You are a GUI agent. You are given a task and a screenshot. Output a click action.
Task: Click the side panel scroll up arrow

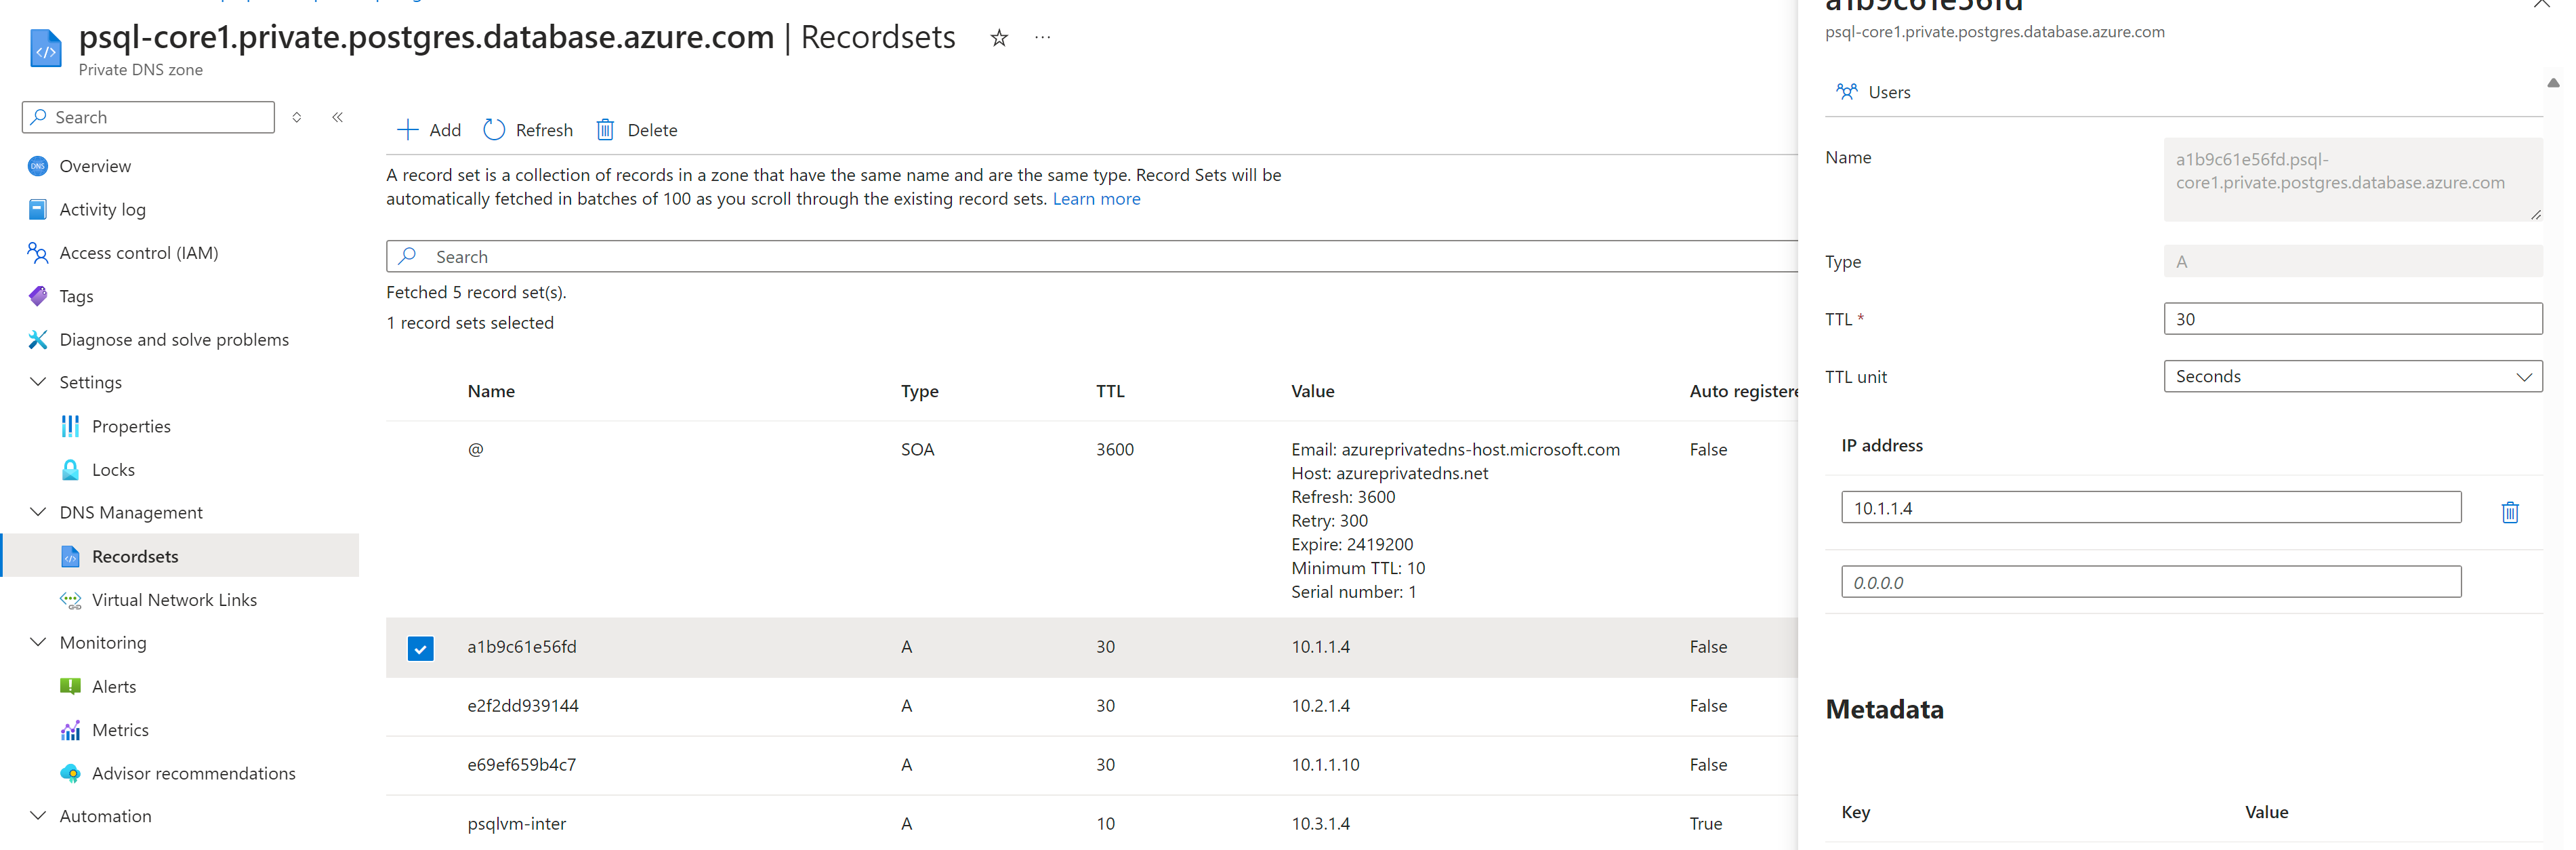tap(2552, 83)
